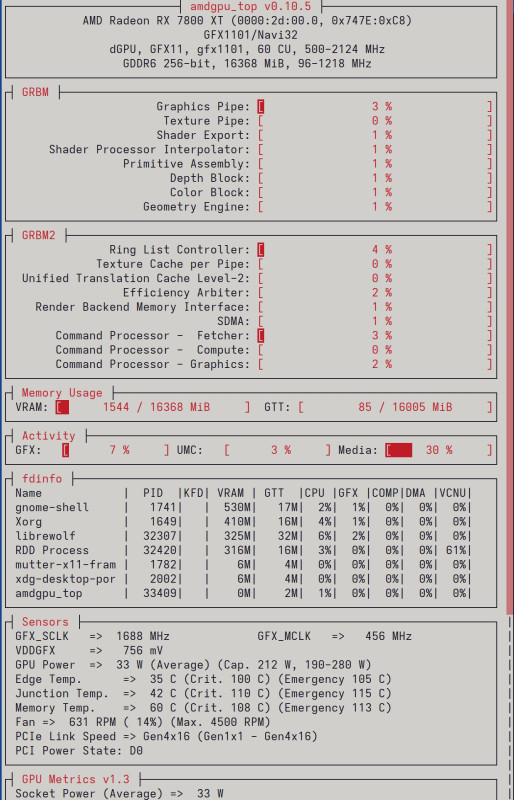Click the Depth Block row
This screenshot has width=514, height=800.
331,178
